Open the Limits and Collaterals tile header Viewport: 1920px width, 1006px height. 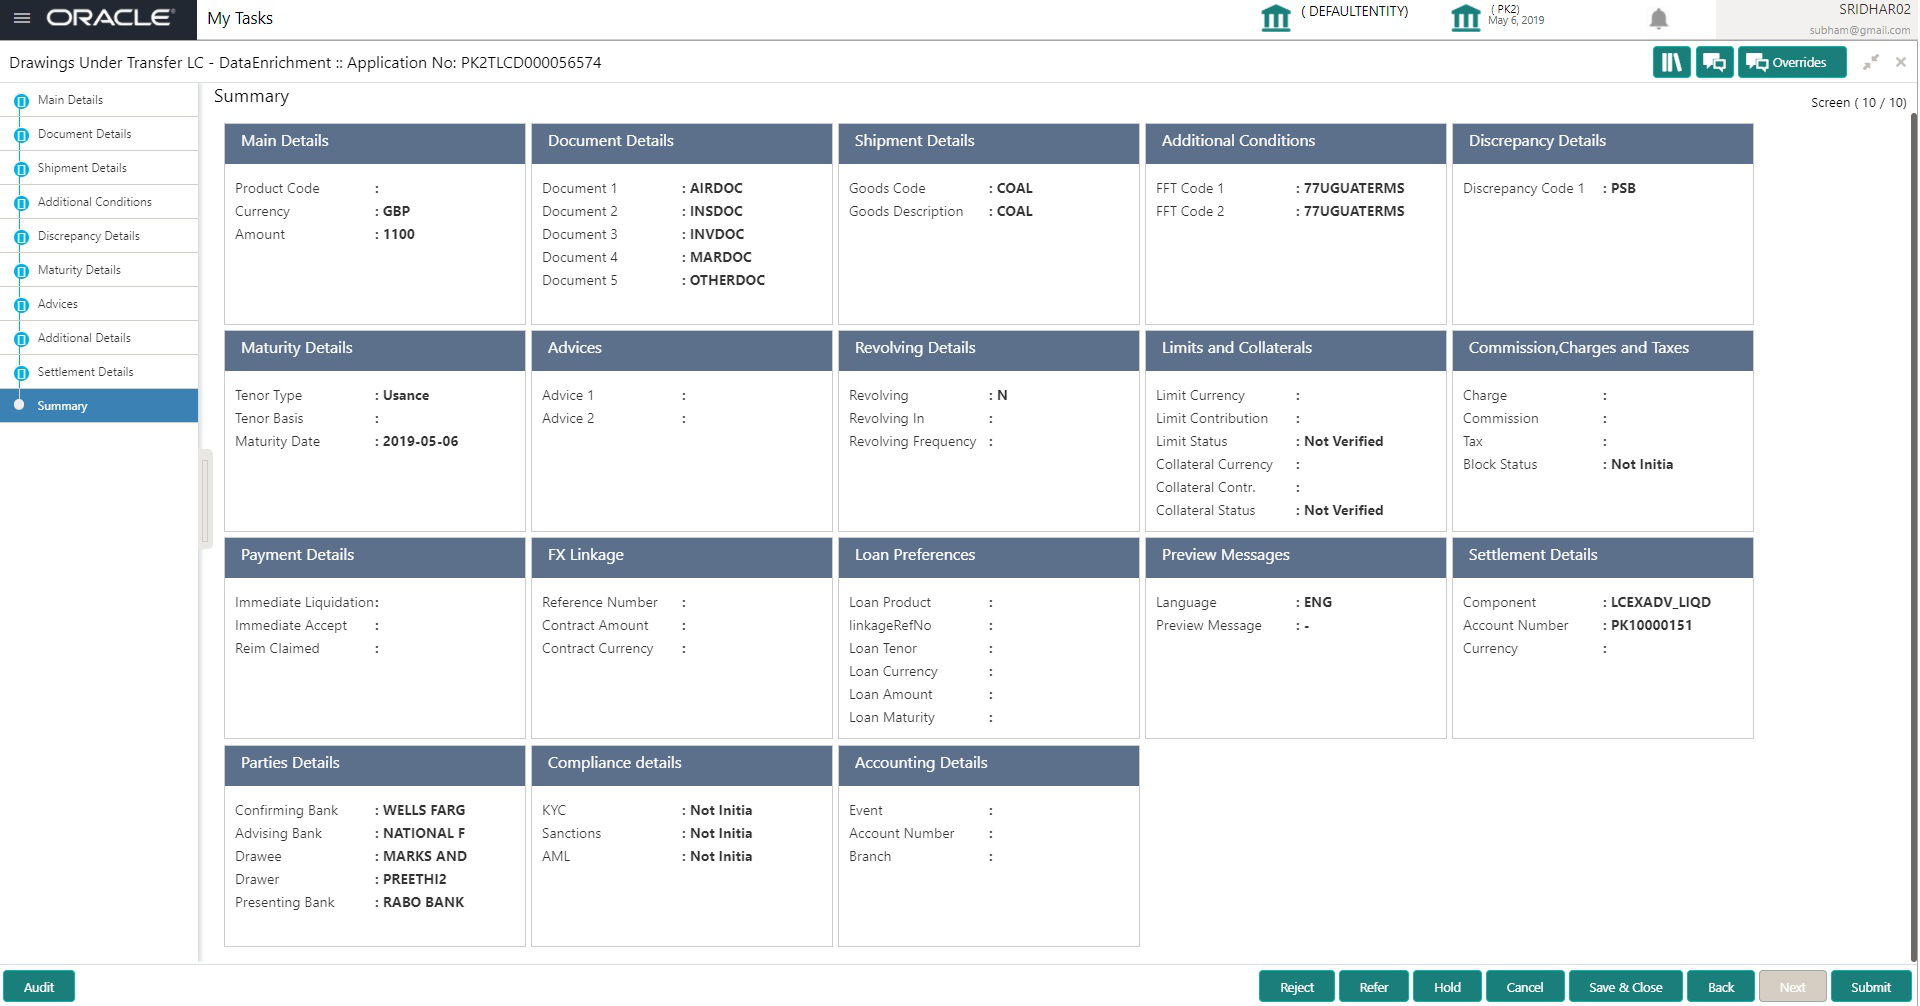pyautogui.click(x=1296, y=349)
